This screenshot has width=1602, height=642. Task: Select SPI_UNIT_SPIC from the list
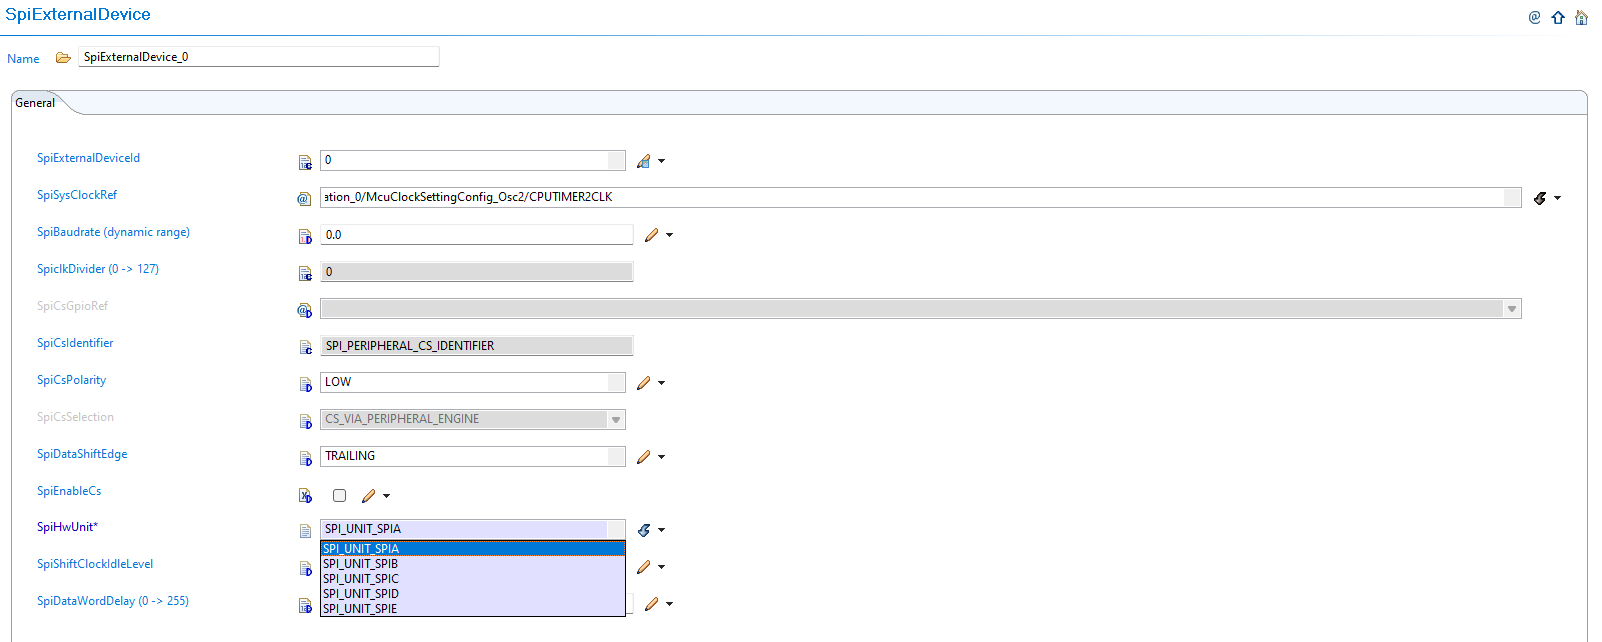pyautogui.click(x=361, y=579)
